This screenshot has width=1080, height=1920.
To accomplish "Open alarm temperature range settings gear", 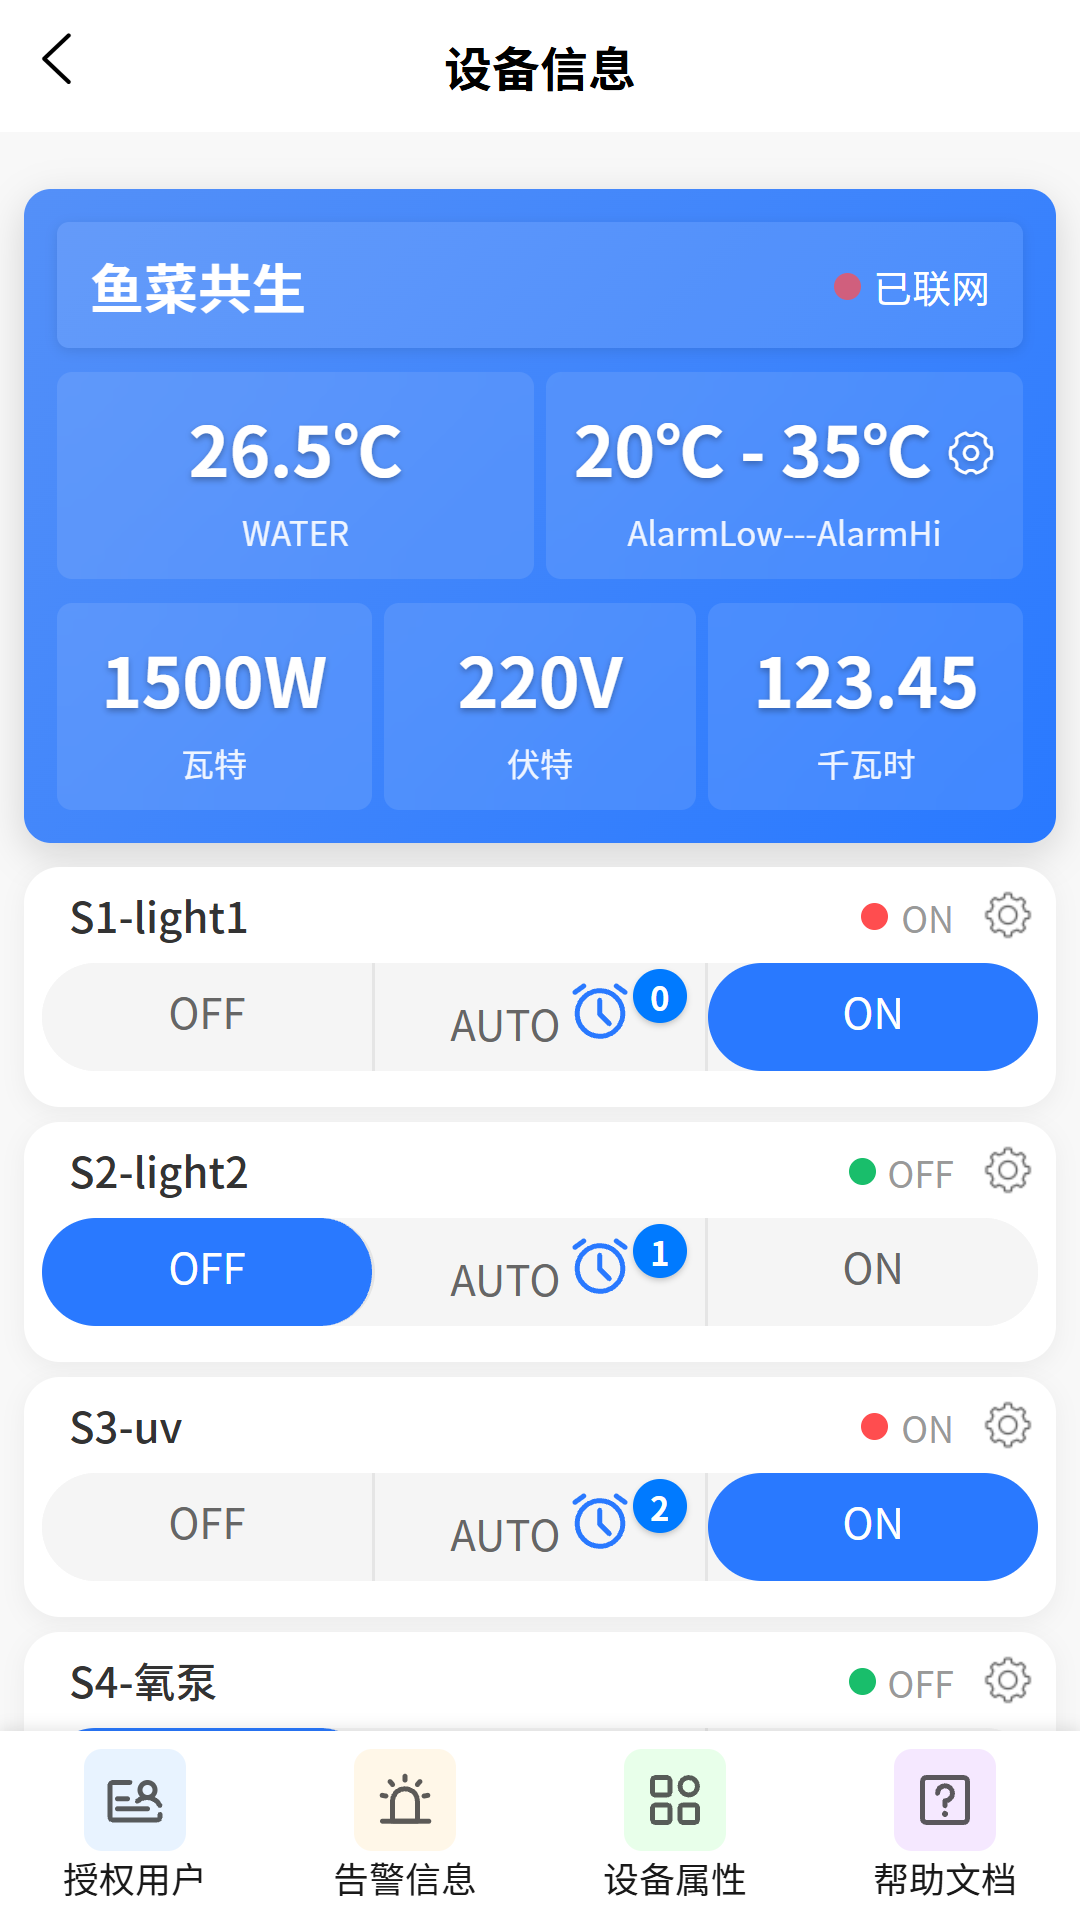I will click(971, 453).
